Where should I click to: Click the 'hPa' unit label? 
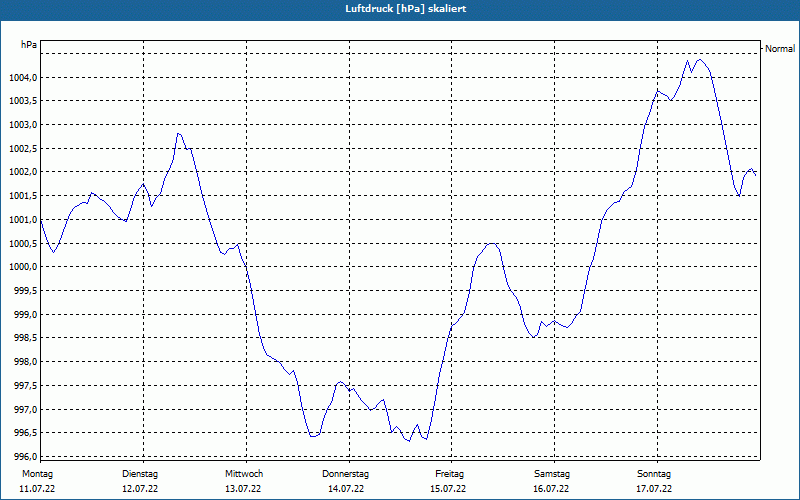click(29, 45)
